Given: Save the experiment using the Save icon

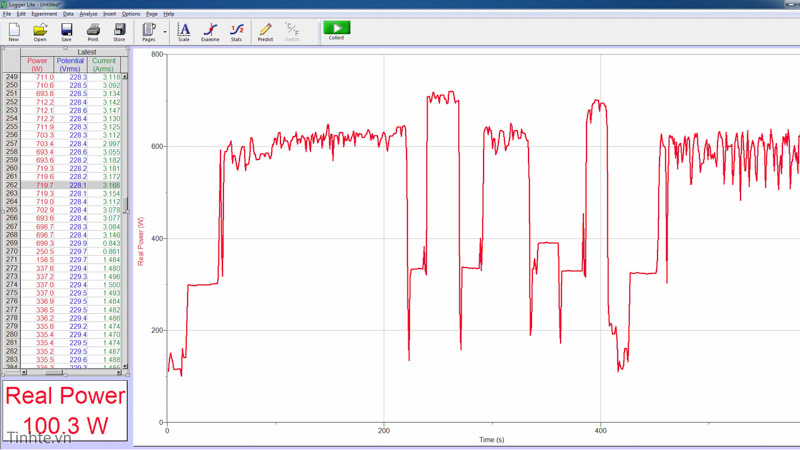Looking at the screenshot, I should (66, 31).
